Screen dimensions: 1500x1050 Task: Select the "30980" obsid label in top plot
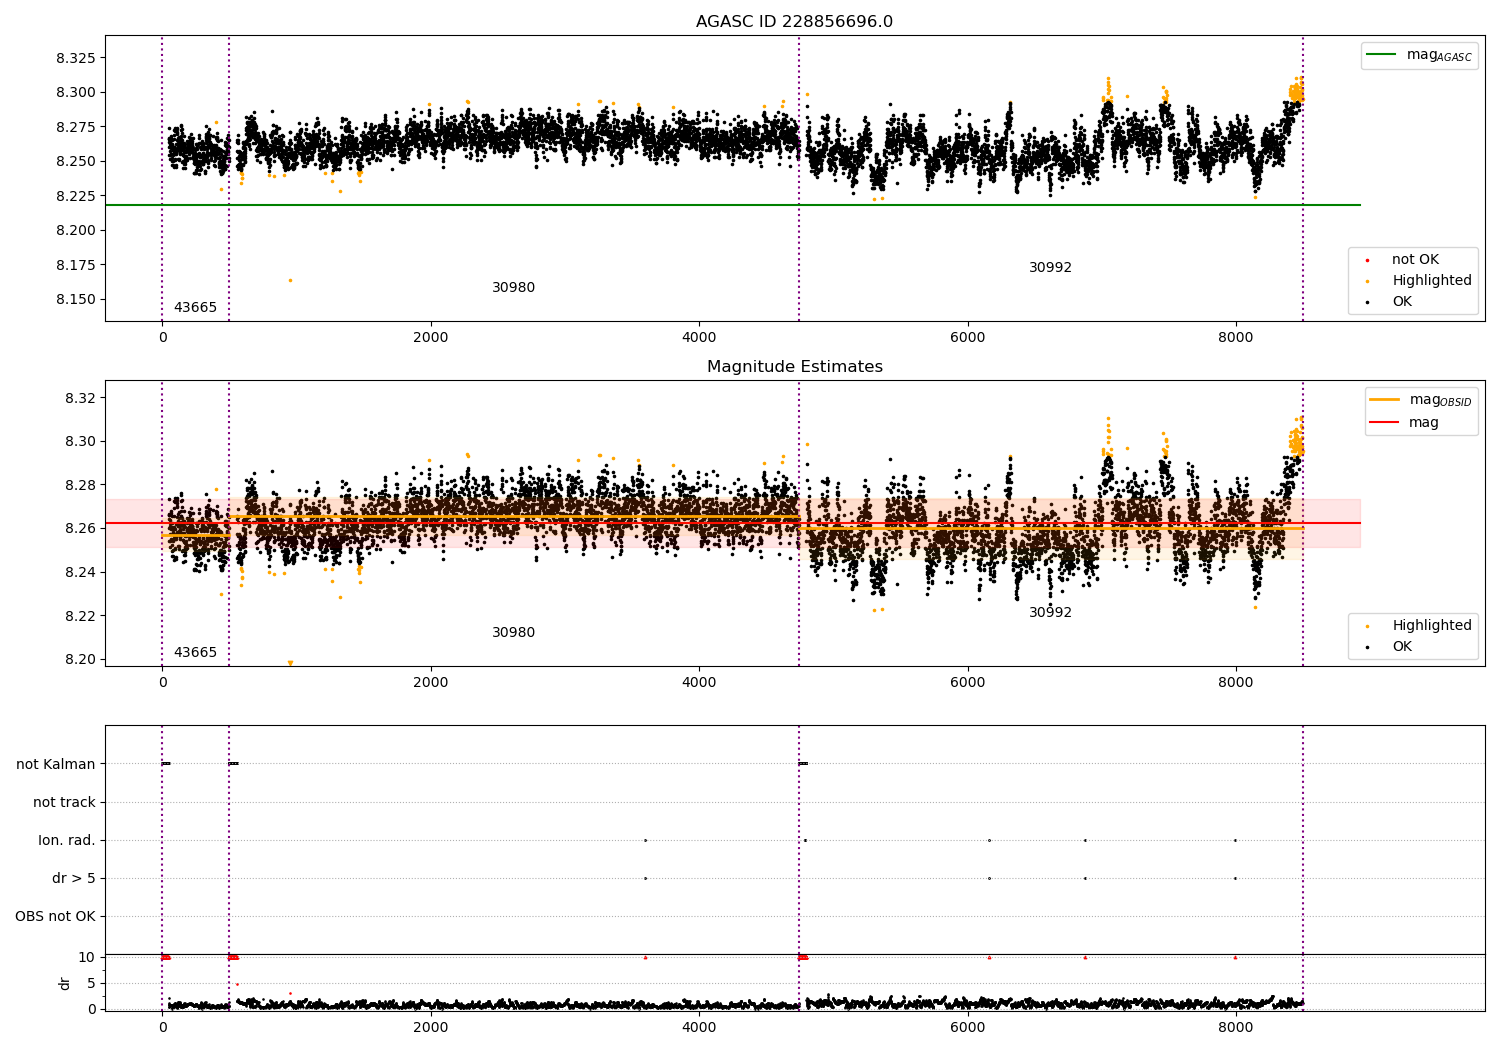click(513, 288)
